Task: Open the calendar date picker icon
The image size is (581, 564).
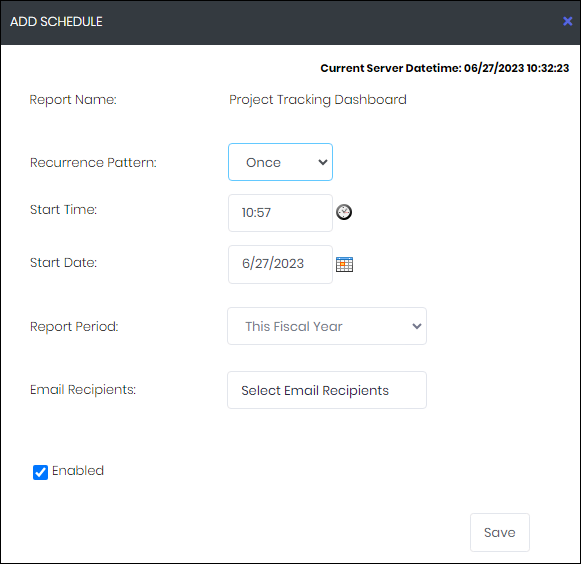Action: pos(344,264)
